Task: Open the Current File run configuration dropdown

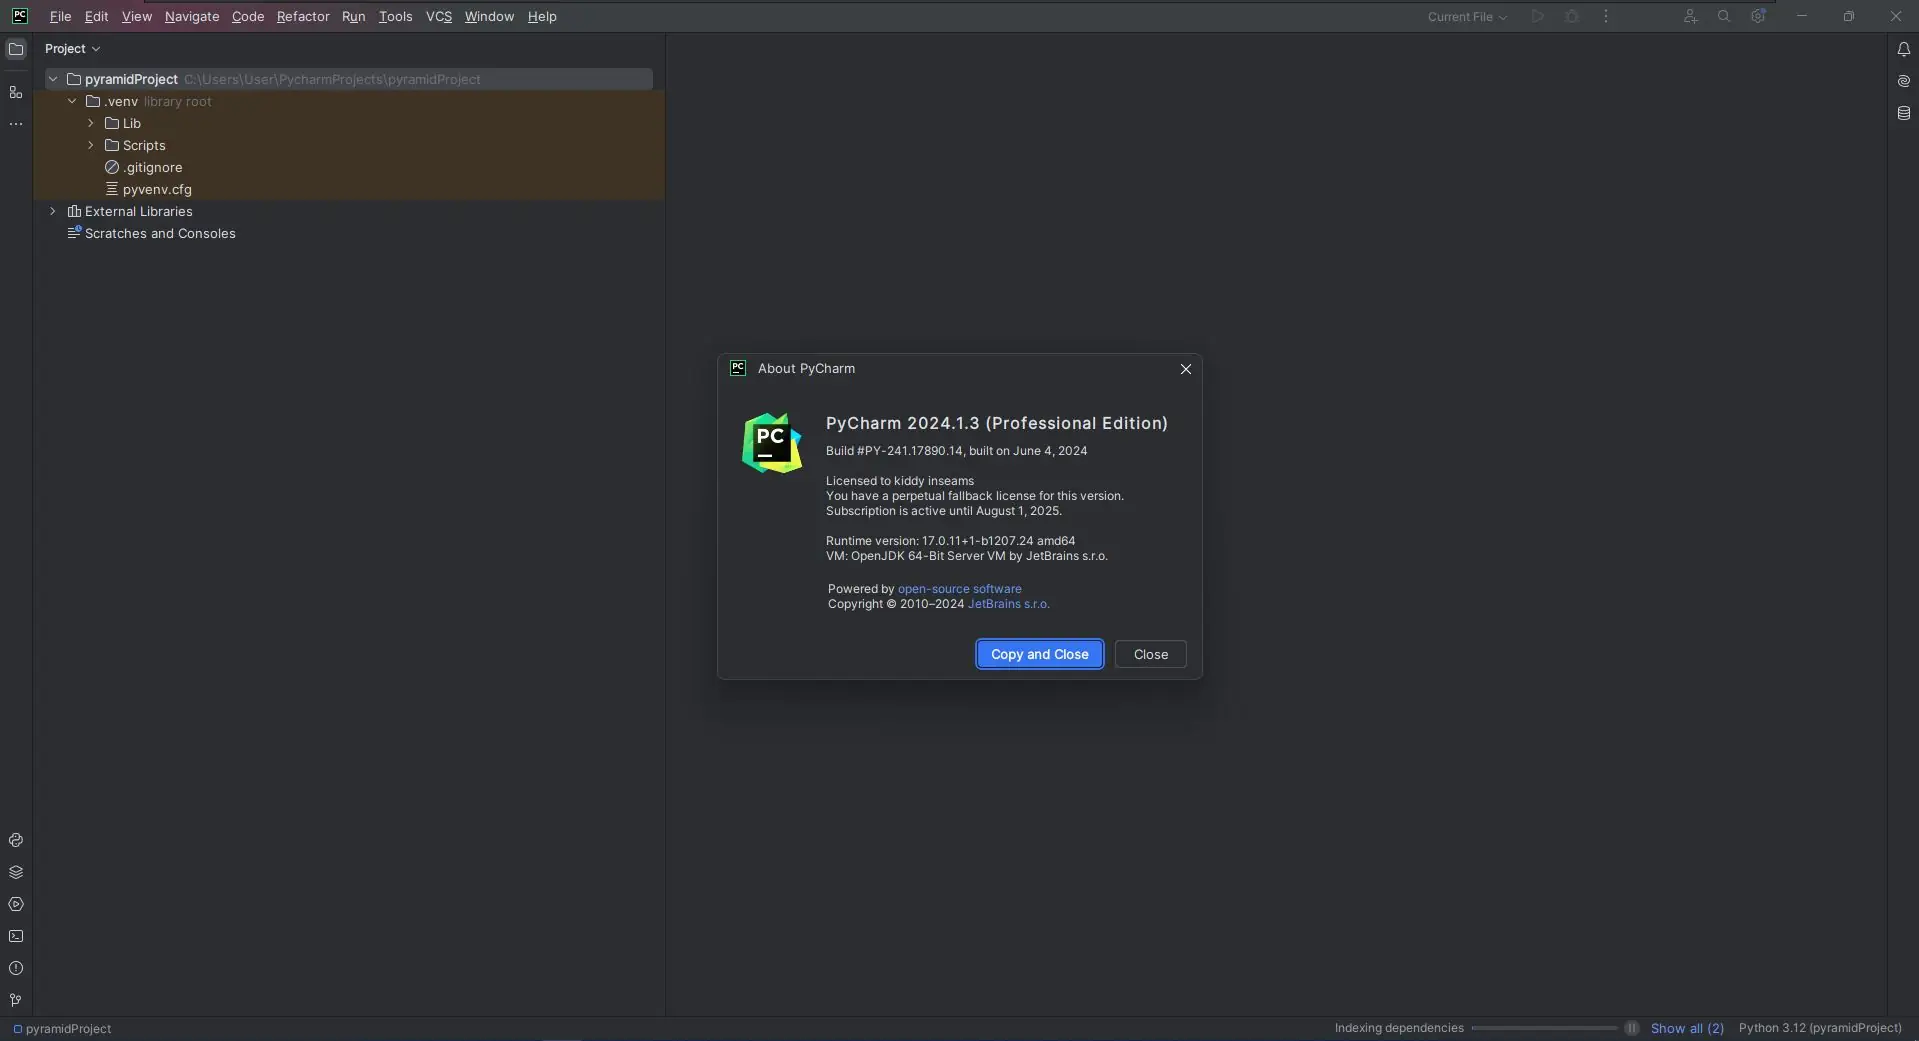Action: [x=1467, y=17]
